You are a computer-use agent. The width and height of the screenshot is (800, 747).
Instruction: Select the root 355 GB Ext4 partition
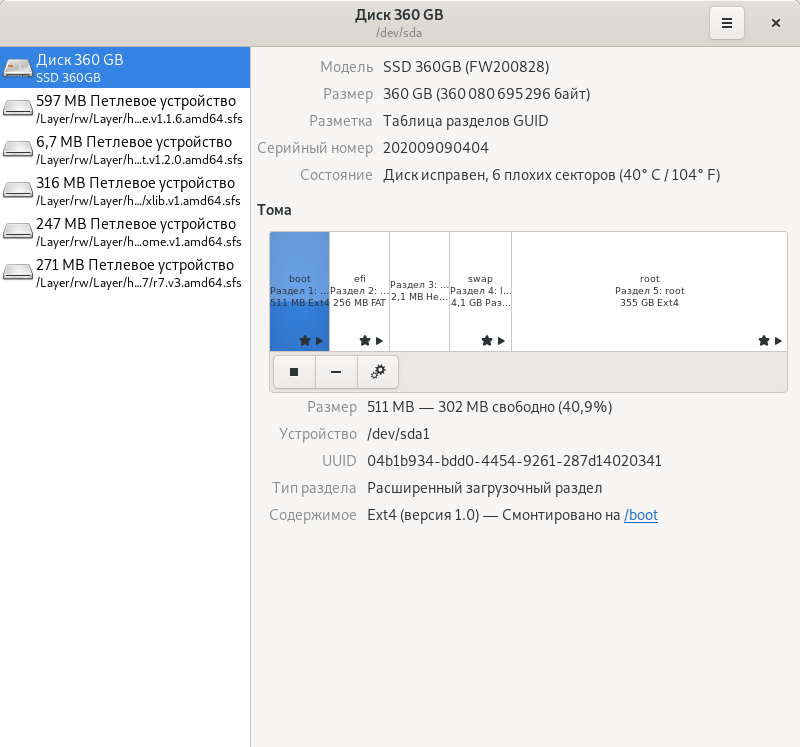649,291
